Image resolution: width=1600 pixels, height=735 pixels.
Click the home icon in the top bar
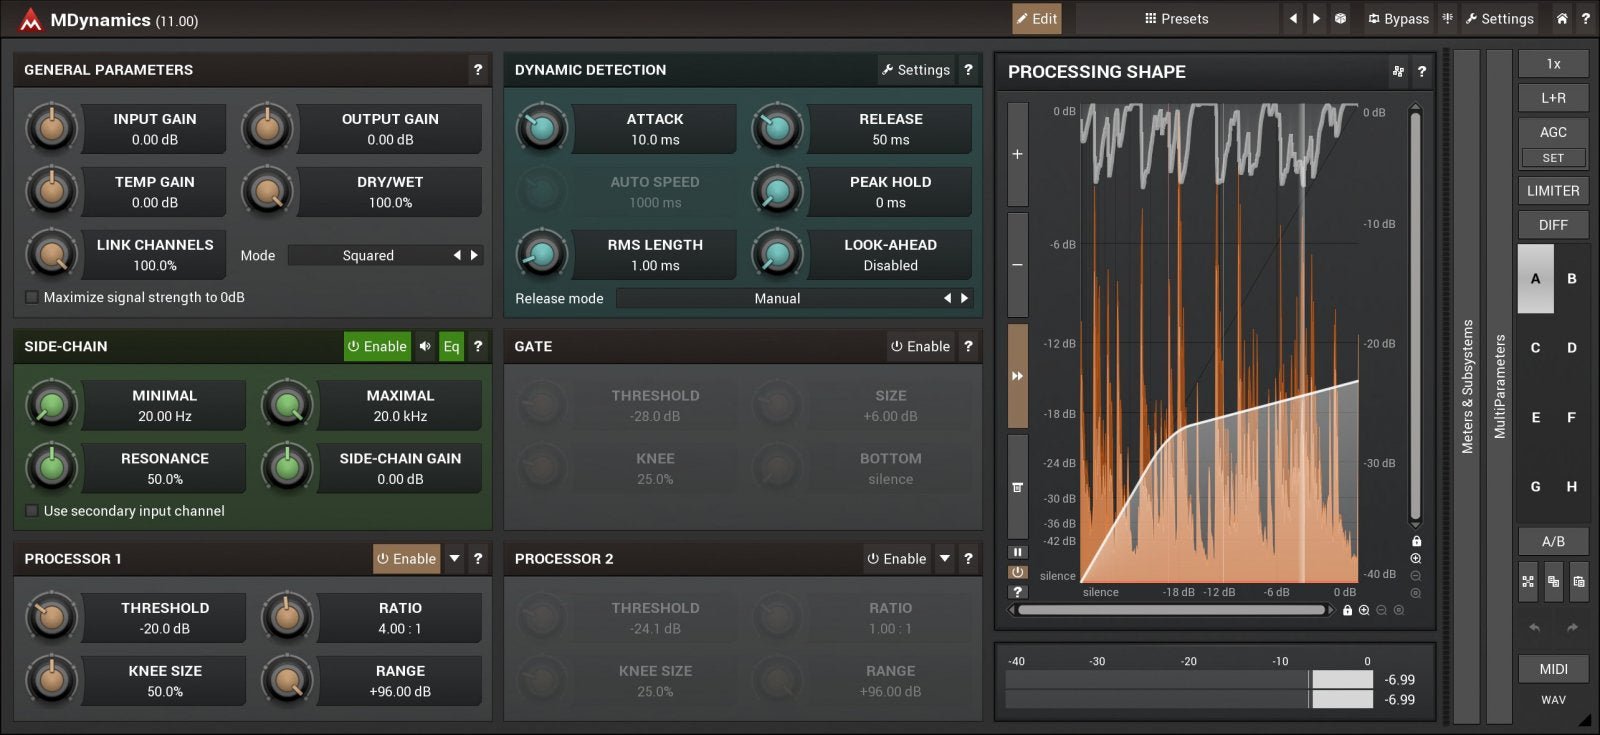(x=1561, y=18)
